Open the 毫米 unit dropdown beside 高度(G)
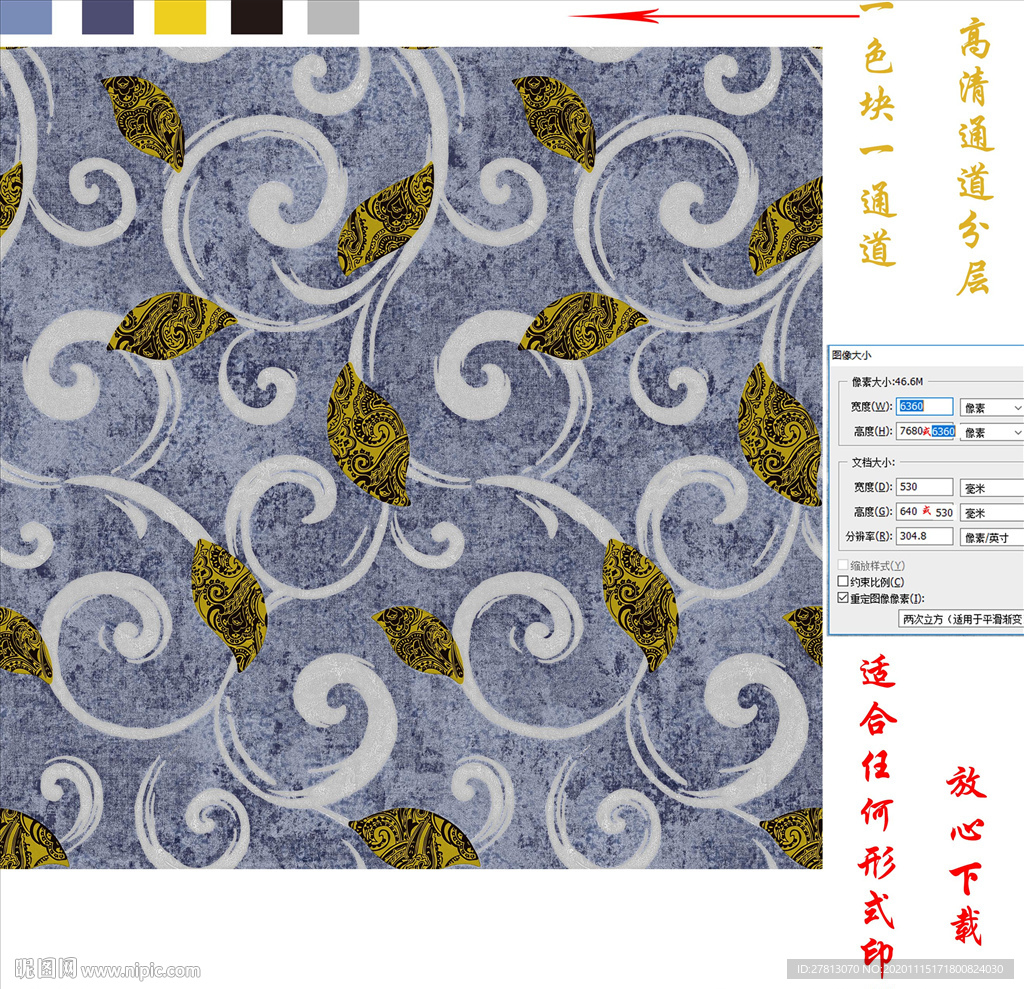Viewport: 1024px width, 989px height. 991,513
